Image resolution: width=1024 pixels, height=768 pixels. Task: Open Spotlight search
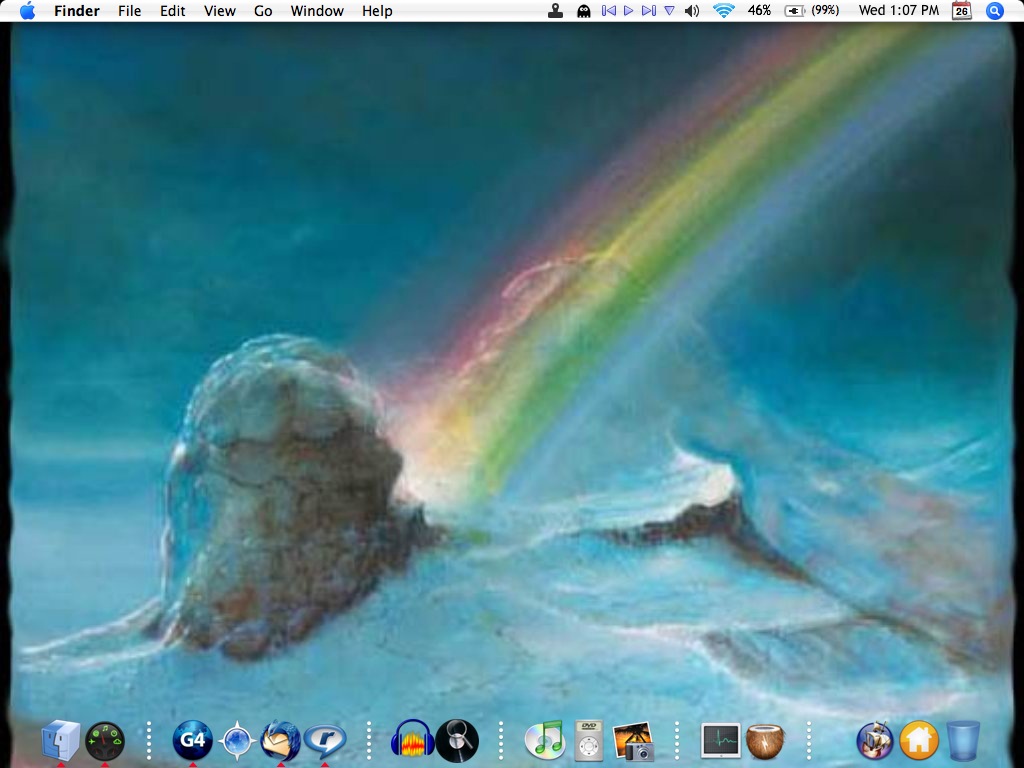[x=994, y=10]
